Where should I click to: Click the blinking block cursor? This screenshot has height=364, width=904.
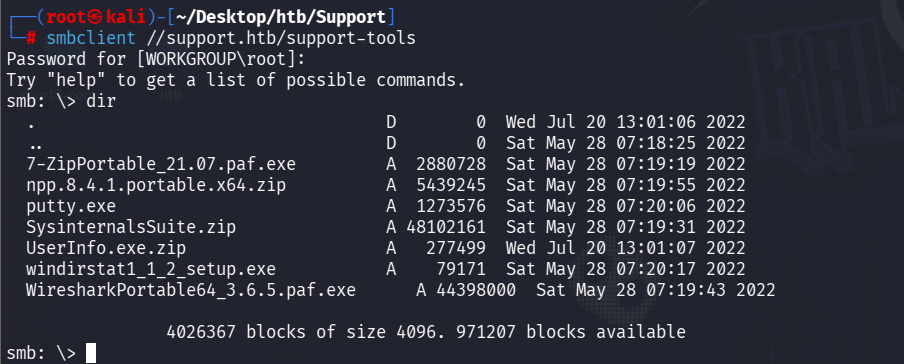point(91,352)
